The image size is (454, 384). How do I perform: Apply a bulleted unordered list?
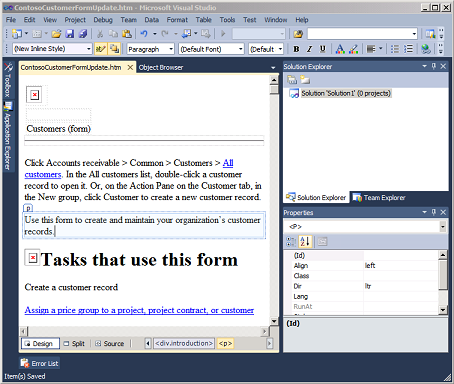tap(395, 49)
